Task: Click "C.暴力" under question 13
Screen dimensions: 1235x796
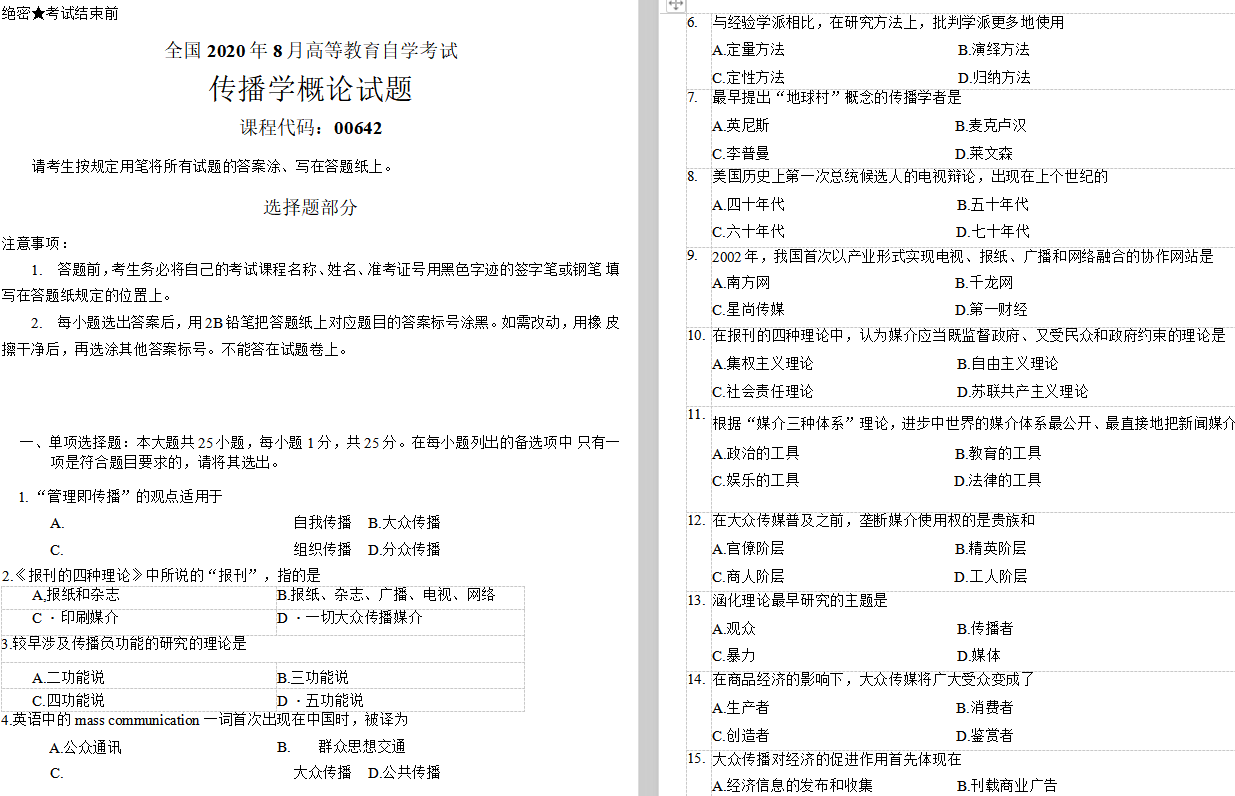Action: tap(734, 656)
